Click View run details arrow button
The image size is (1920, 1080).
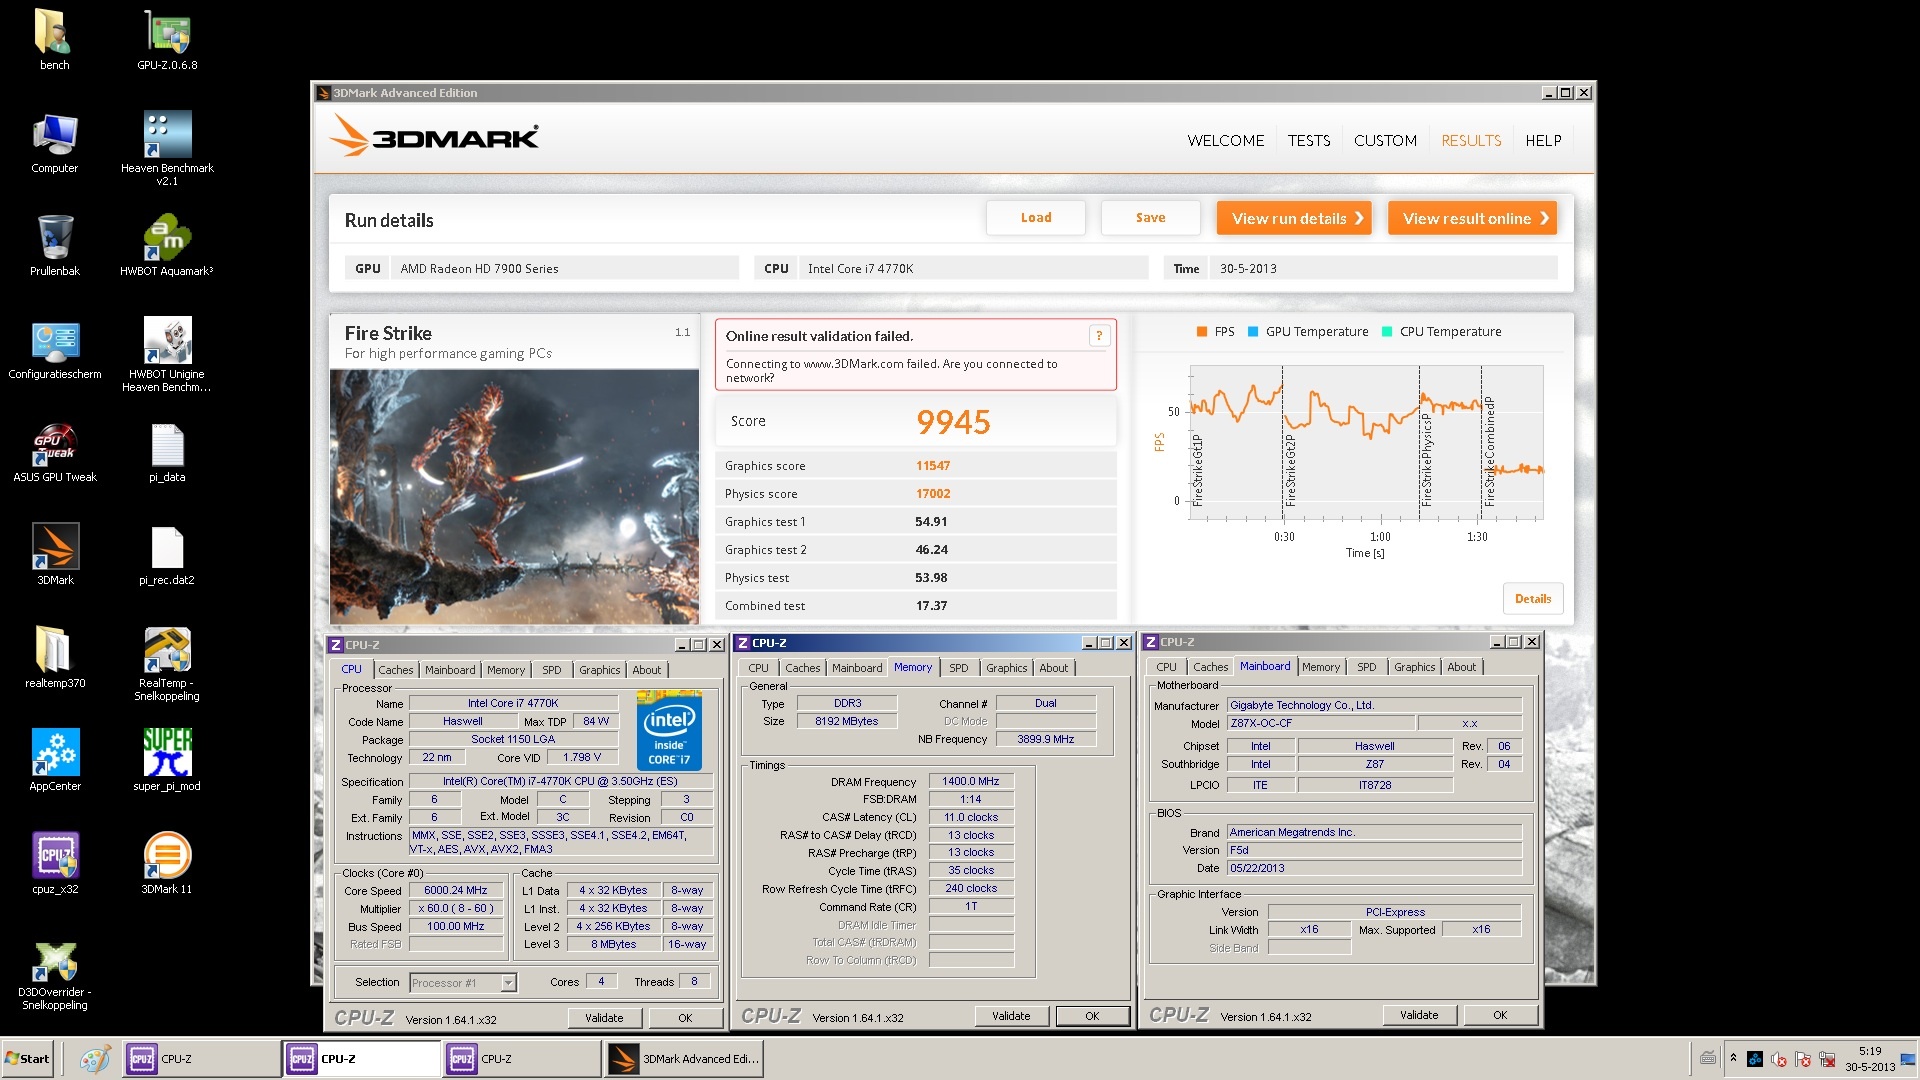(x=1293, y=218)
